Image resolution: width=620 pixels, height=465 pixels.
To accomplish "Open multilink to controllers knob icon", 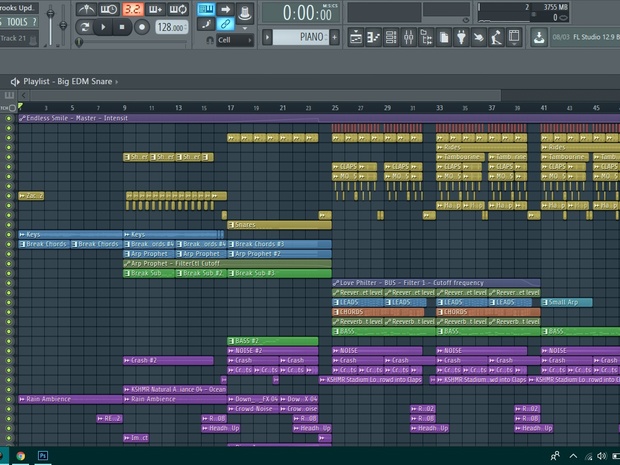I will 245,11.
